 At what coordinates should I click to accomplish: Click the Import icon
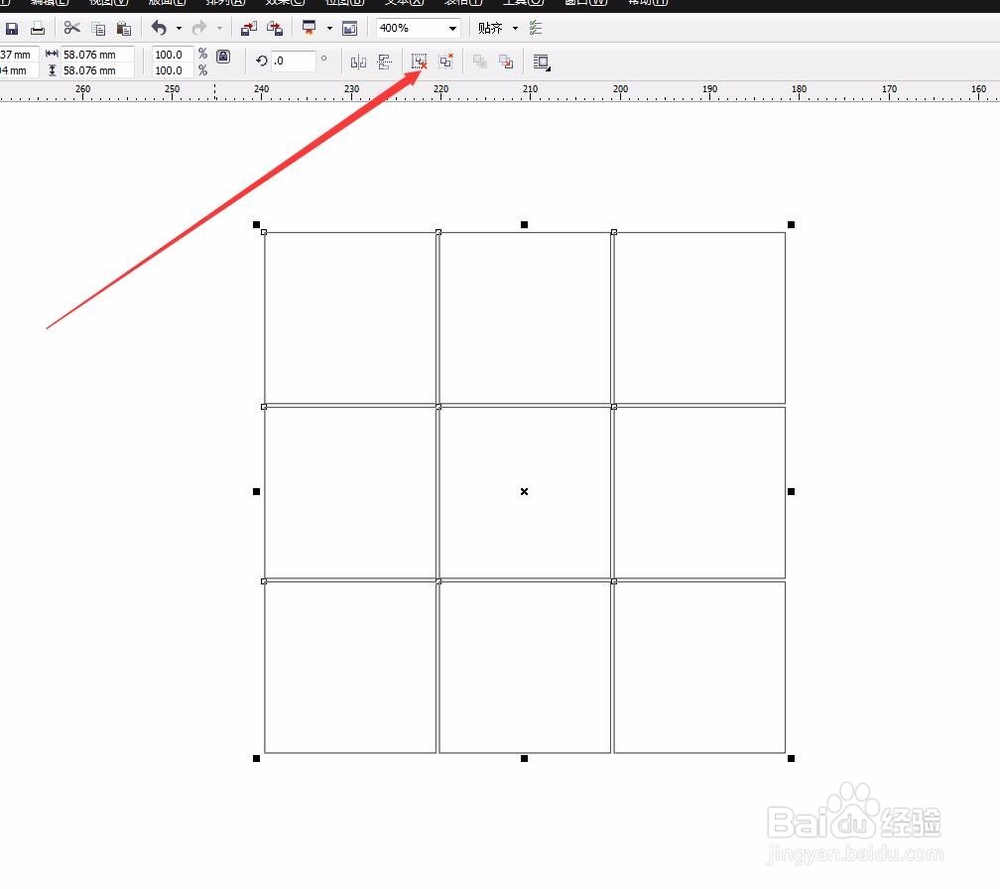pyautogui.click(x=249, y=29)
